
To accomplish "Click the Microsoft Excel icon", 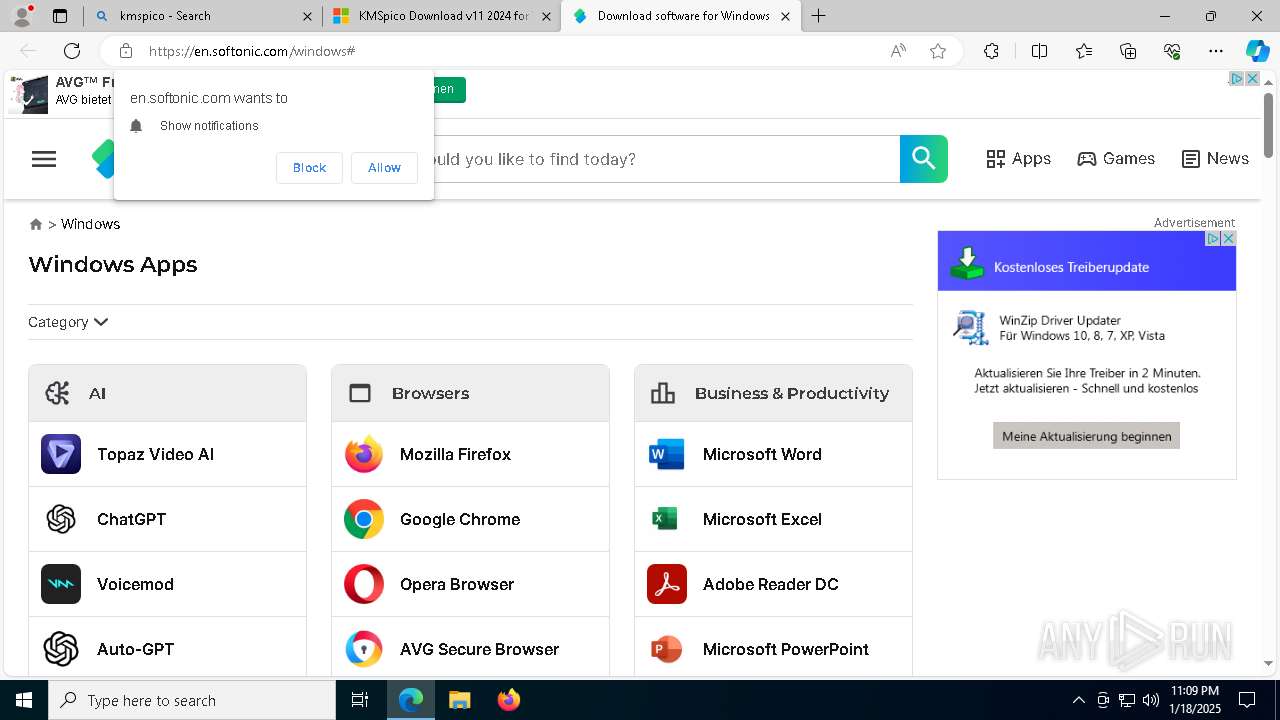I will click(x=667, y=519).
